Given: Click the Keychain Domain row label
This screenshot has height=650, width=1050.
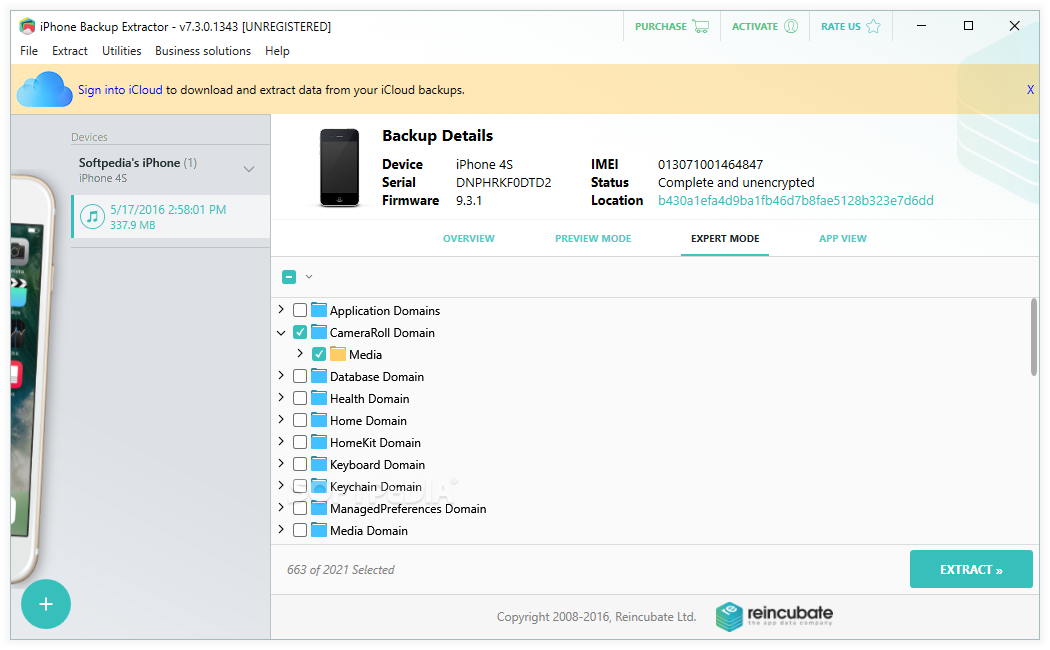Looking at the screenshot, I should tap(376, 487).
